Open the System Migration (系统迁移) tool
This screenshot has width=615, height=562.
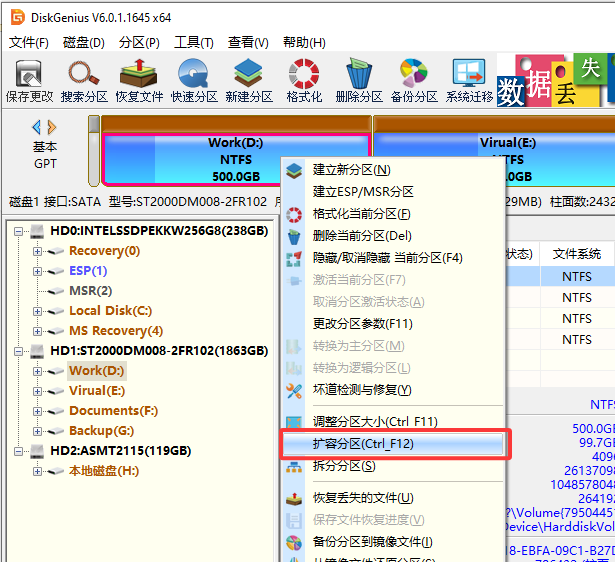pos(469,80)
